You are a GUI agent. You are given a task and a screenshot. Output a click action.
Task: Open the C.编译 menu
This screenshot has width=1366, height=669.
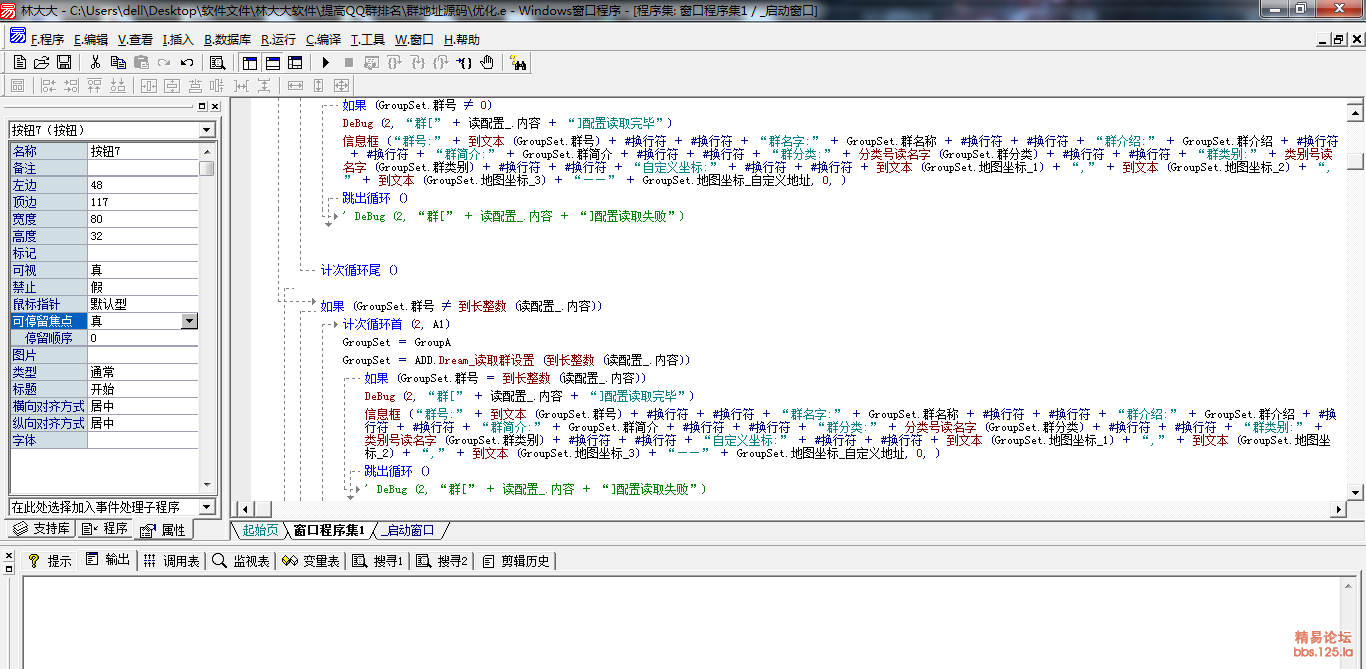tap(323, 40)
